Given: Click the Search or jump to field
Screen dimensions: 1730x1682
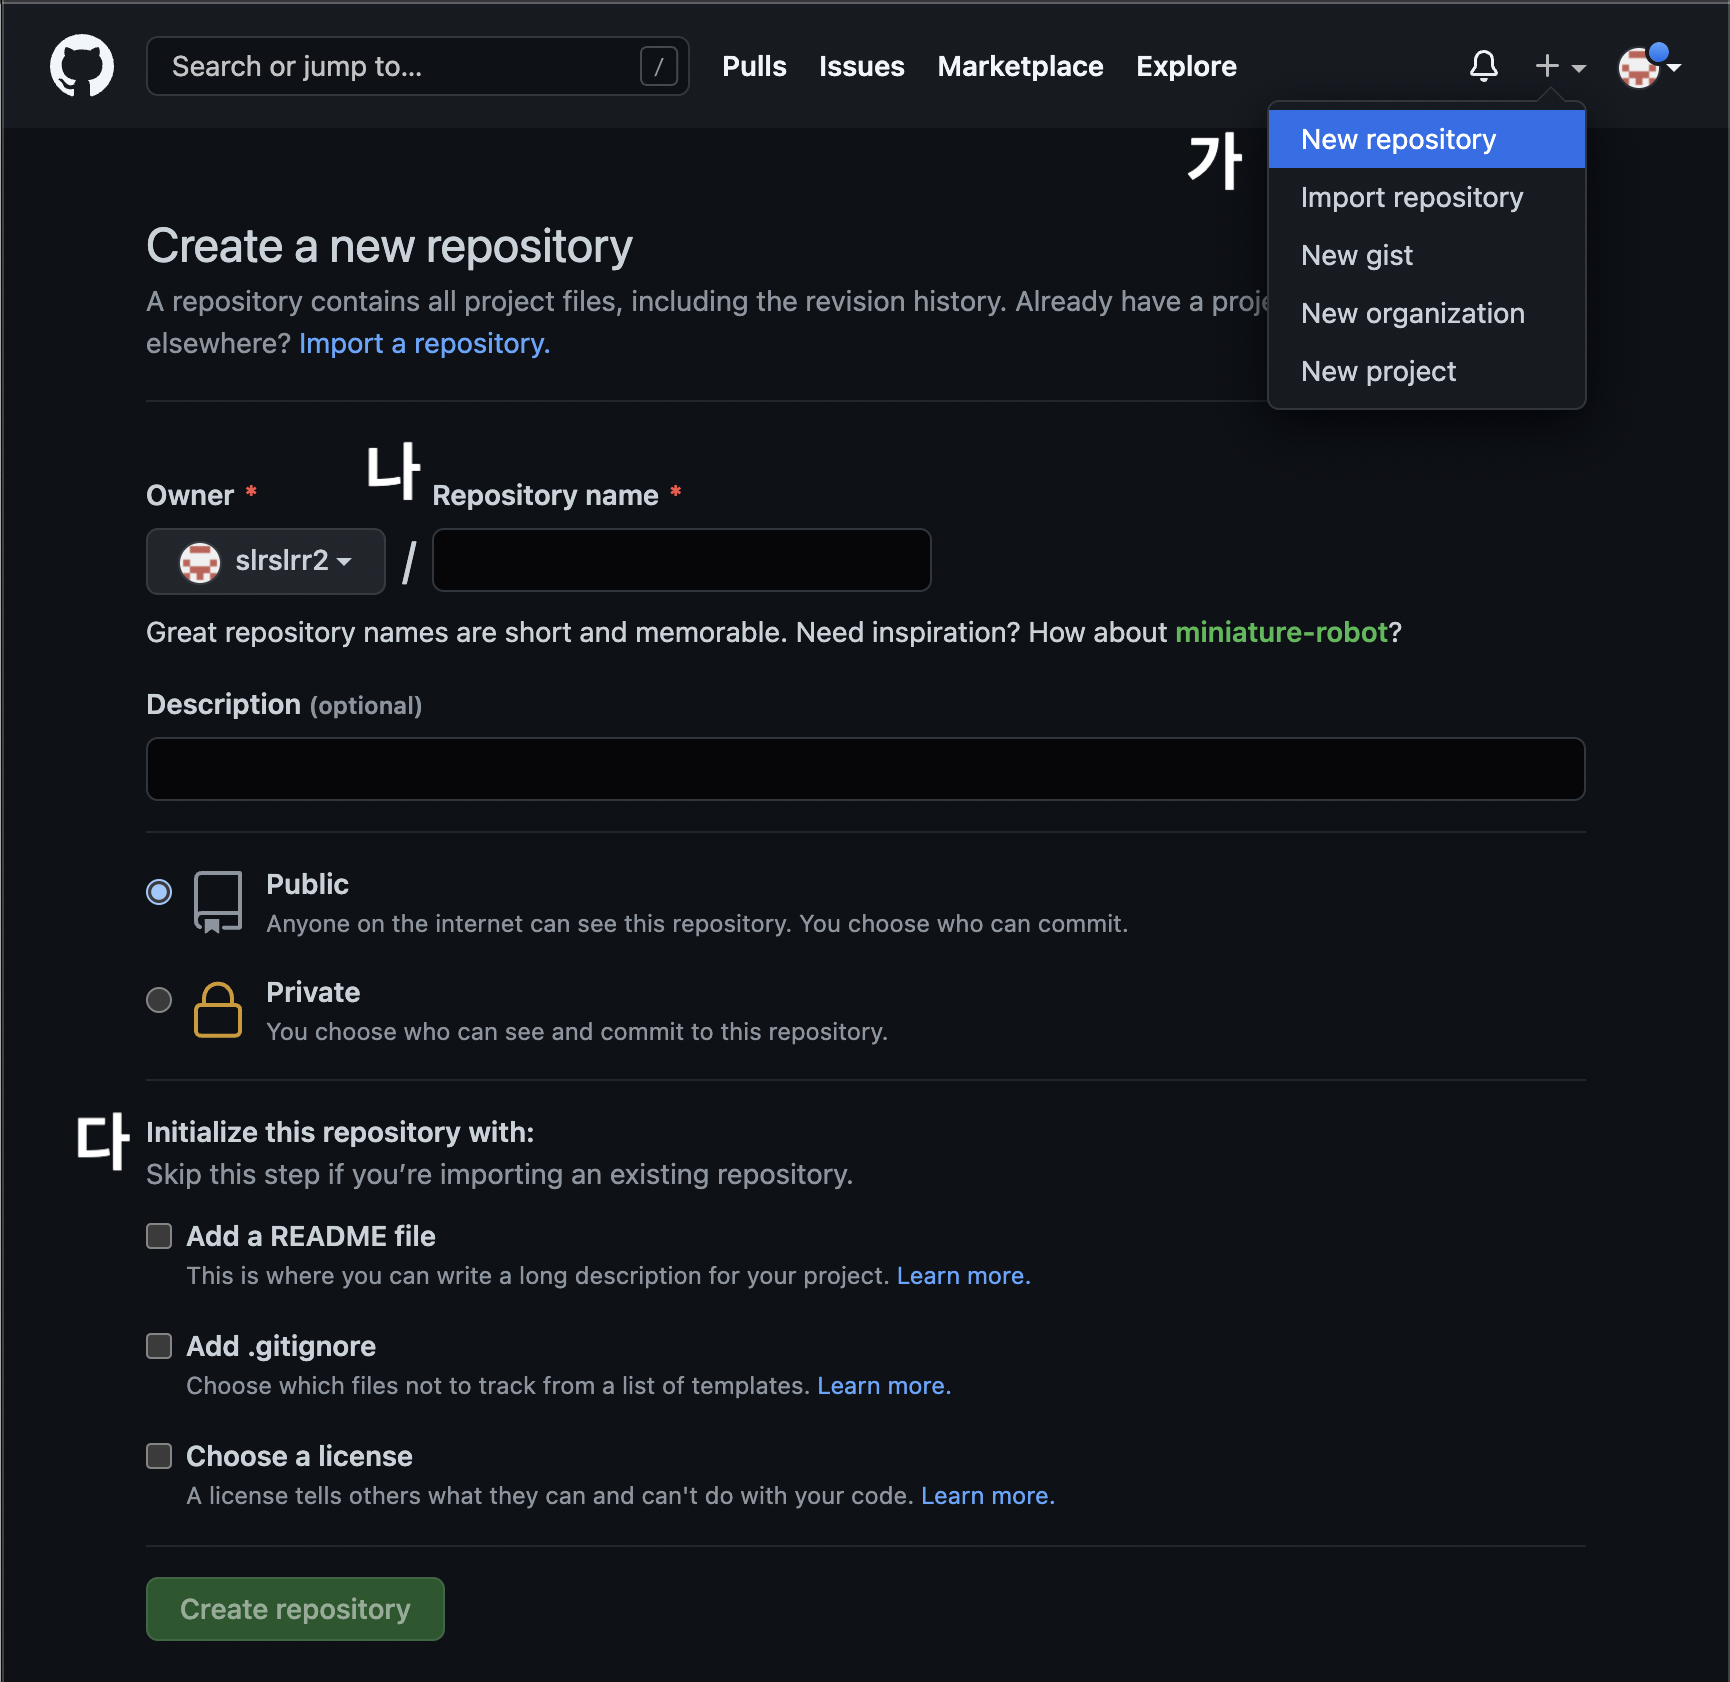Looking at the screenshot, I should click(417, 66).
